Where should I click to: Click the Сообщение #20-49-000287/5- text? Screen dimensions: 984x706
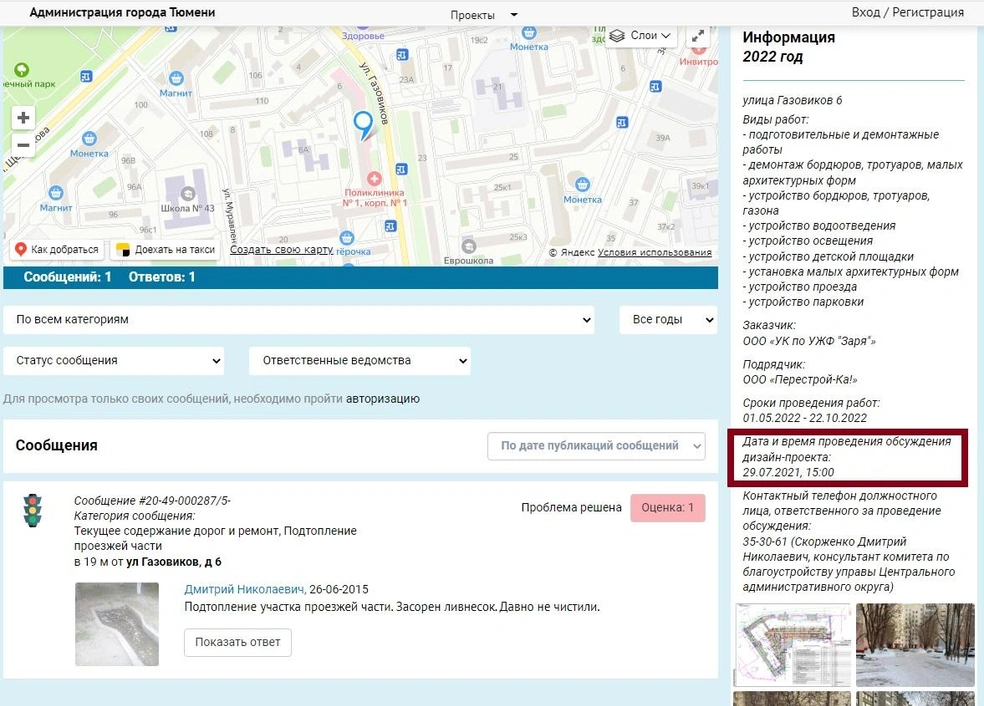(x=152, y=501)
